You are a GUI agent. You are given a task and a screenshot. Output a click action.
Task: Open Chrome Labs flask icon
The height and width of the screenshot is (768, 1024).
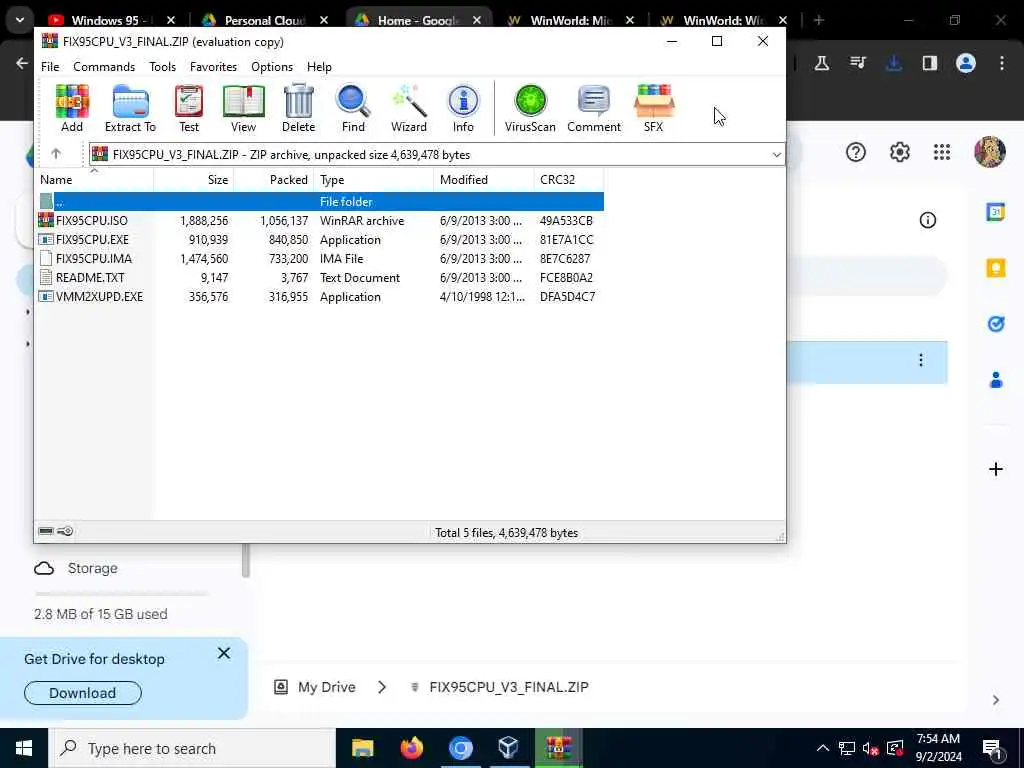822,63
